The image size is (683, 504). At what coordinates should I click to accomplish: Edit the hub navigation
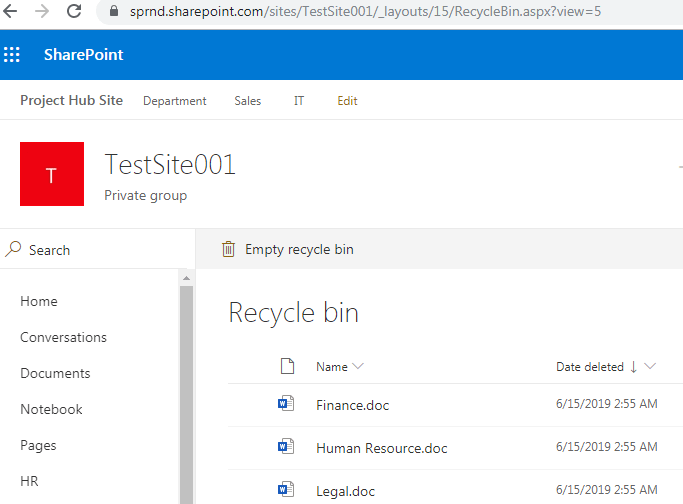pyautogui.click(x=347, y=101)
